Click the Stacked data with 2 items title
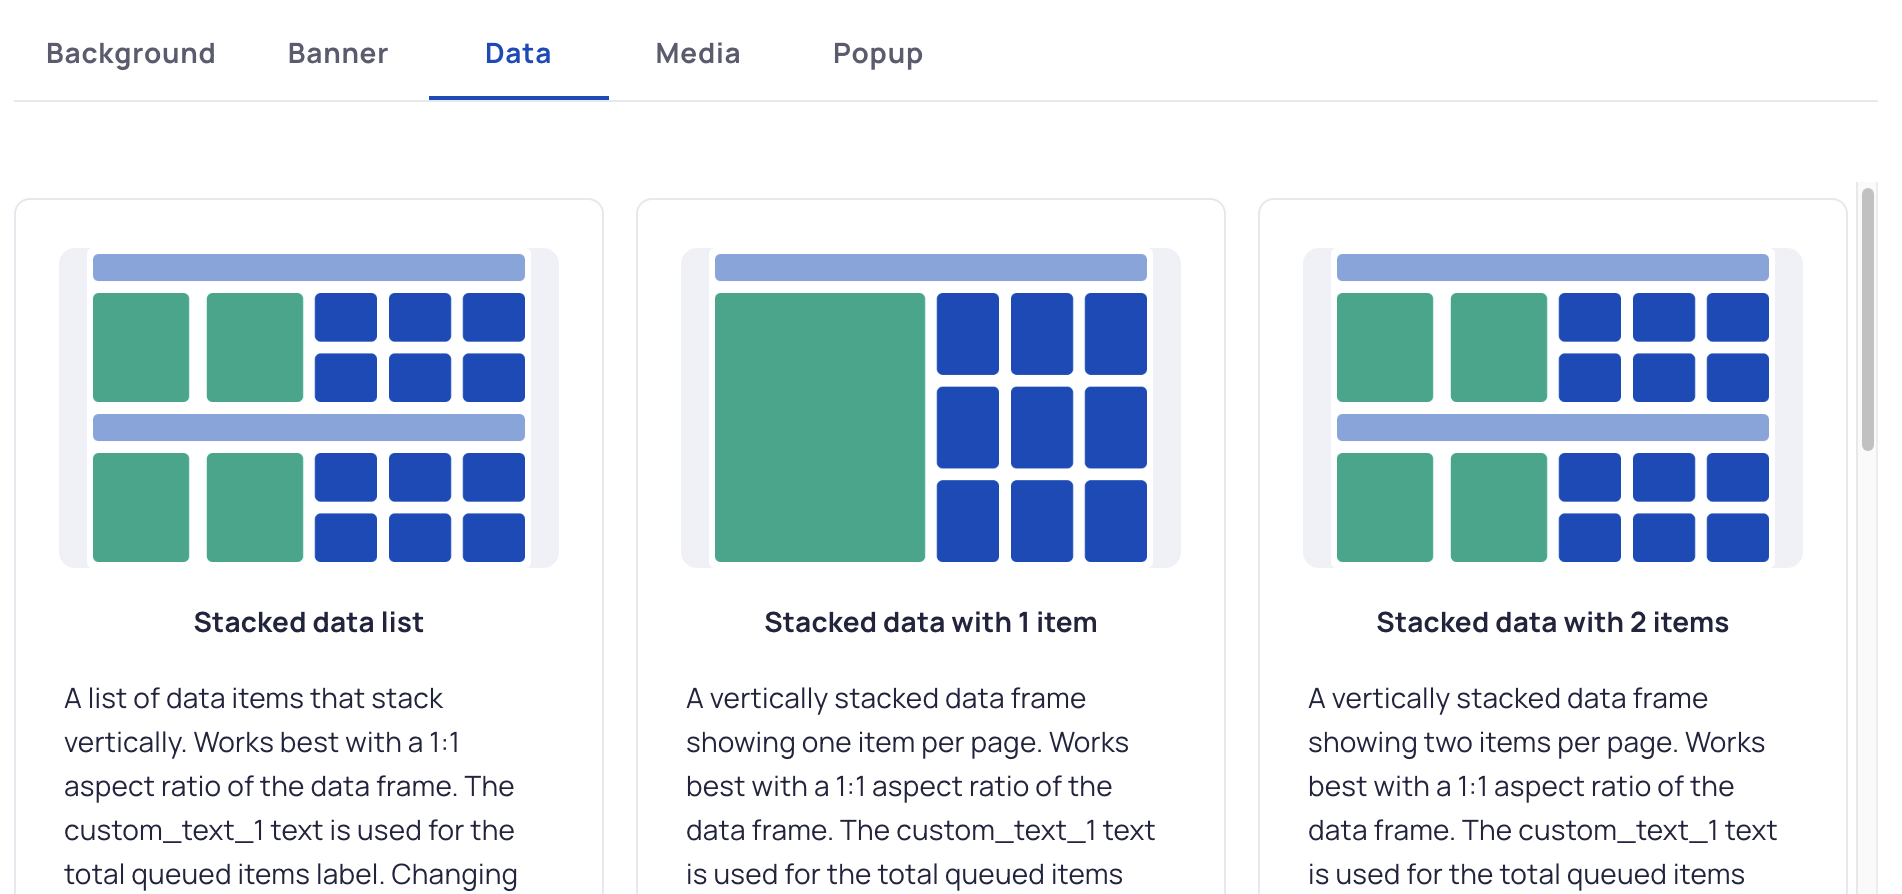Image resolution: width=1902 pixels, height=894 pixels. [x=1553, y=622]
